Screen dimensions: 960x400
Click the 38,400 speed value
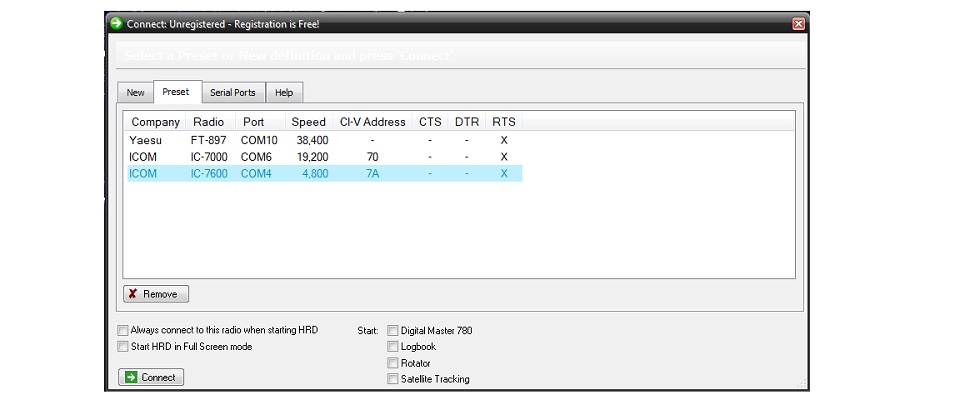[x=312, y=140]
